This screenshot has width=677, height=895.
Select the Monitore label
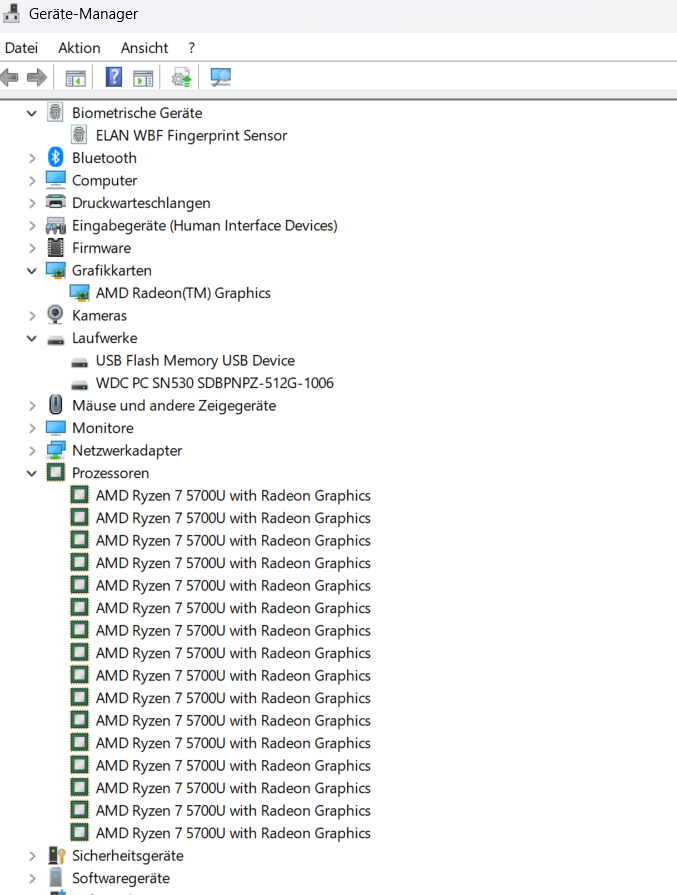tap(103, 428)
